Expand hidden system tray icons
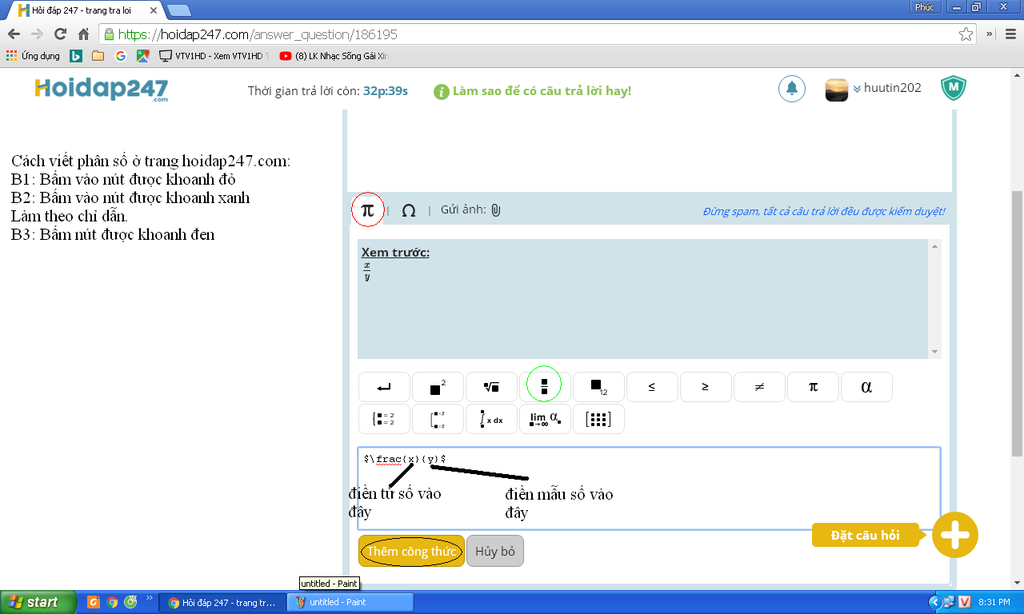 pyautogui.click(x=935, y=602)
